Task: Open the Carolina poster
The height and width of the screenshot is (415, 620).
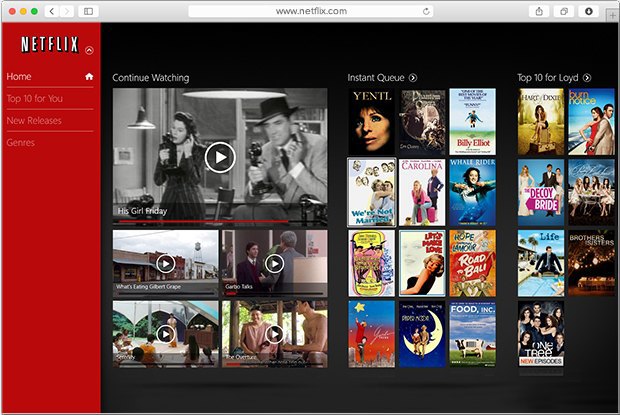Action: coord(422,192)
